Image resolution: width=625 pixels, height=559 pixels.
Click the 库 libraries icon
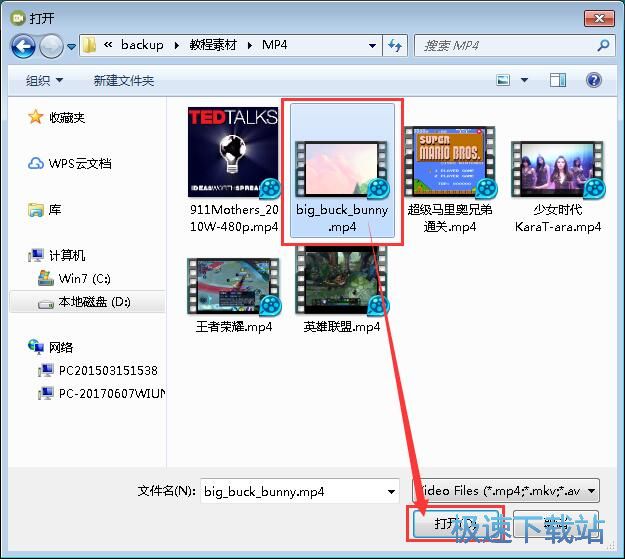(x=35, y=209)
